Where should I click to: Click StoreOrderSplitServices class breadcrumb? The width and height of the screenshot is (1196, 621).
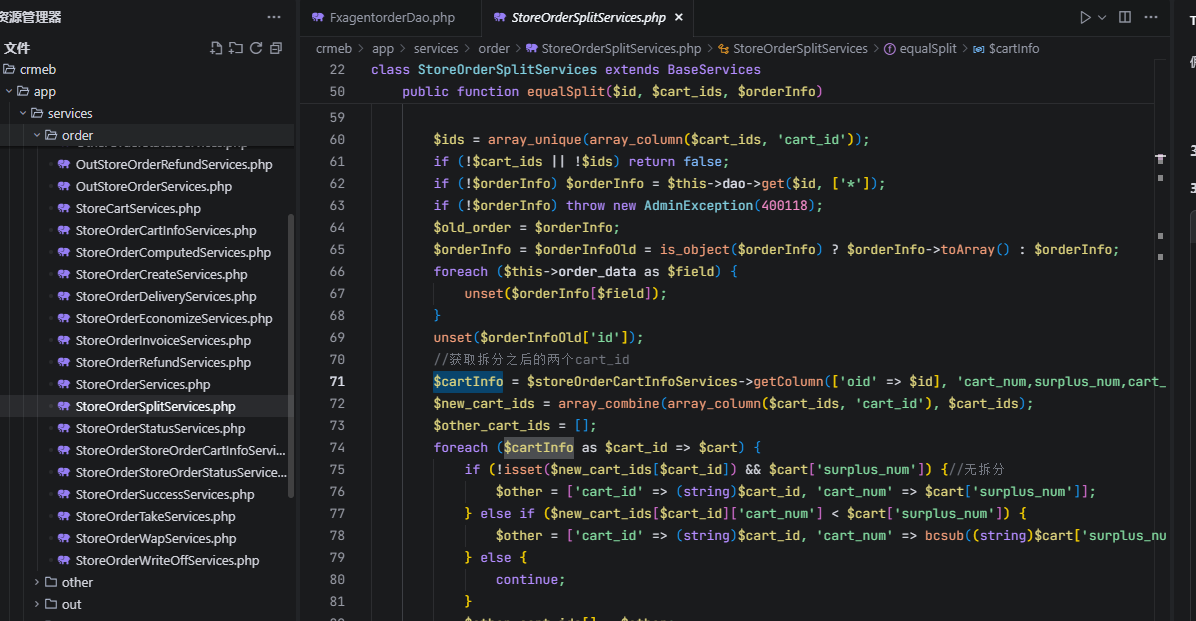pos(793,49)
